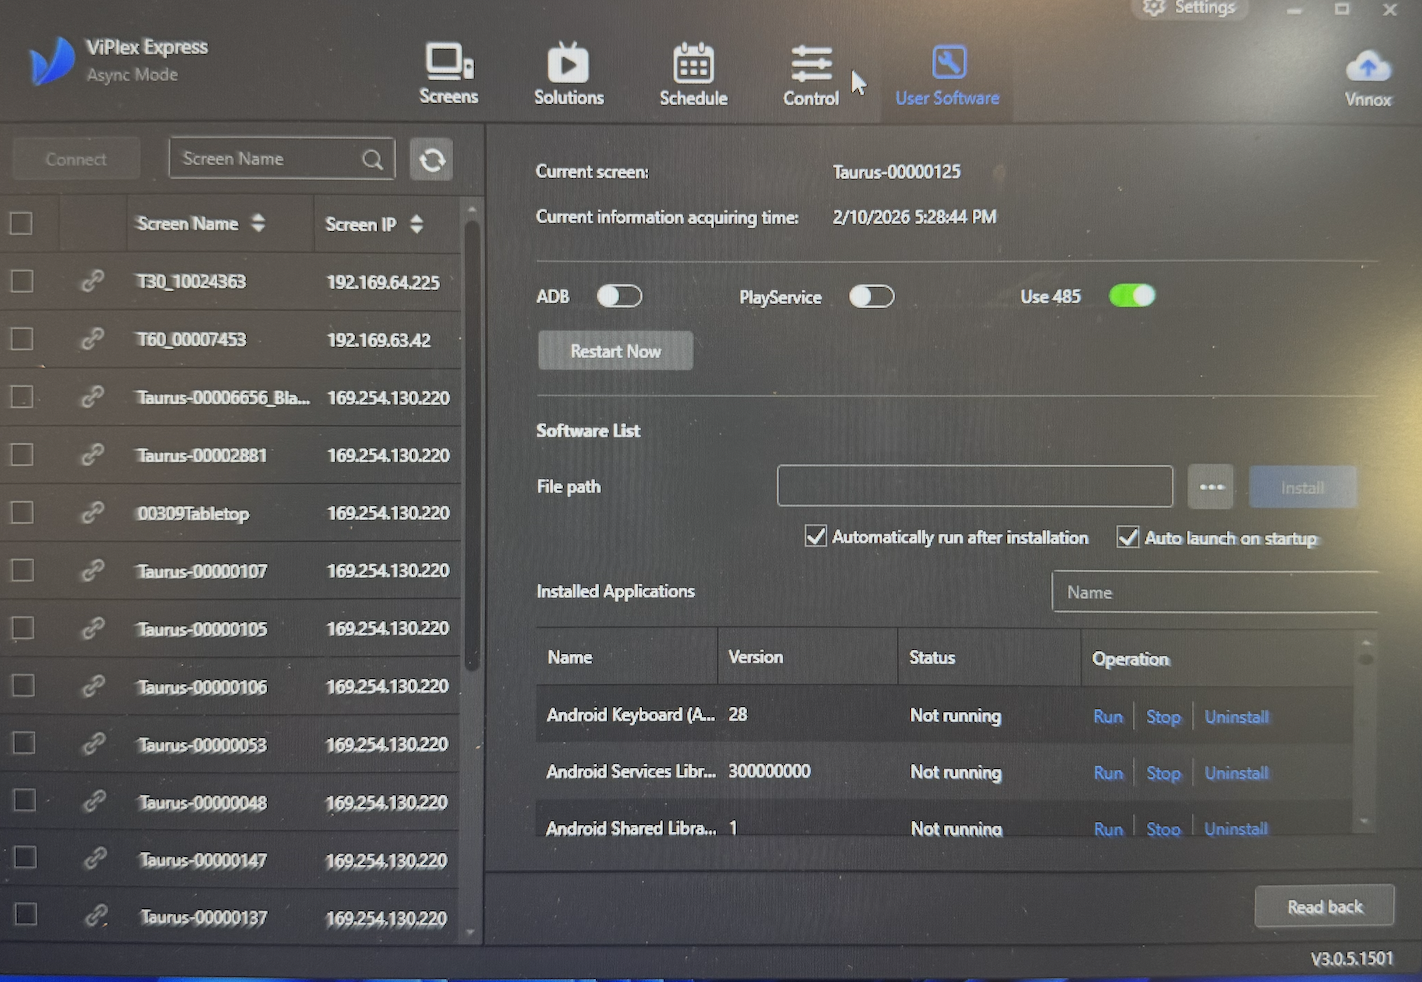The width and height of the screenshot is (1422, 982).
Task: Click scroll down arrow of screen list
Action: point(471,933)
